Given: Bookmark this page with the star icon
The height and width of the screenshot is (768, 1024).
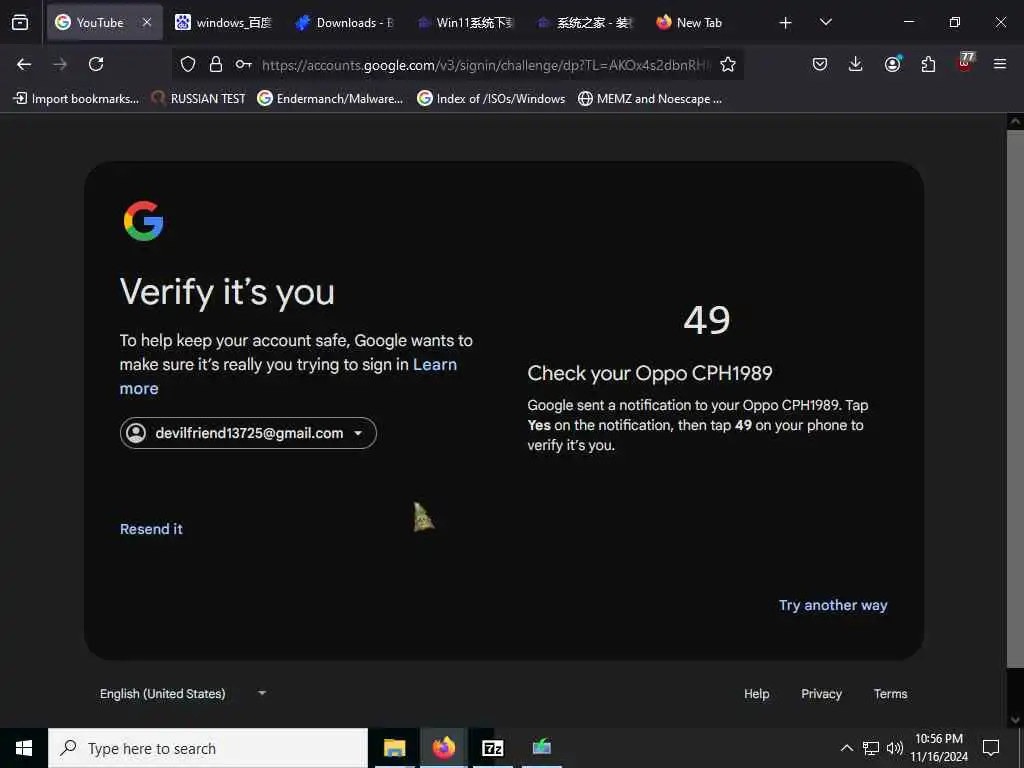Looking at the screenshot, I should pos(728,64).
